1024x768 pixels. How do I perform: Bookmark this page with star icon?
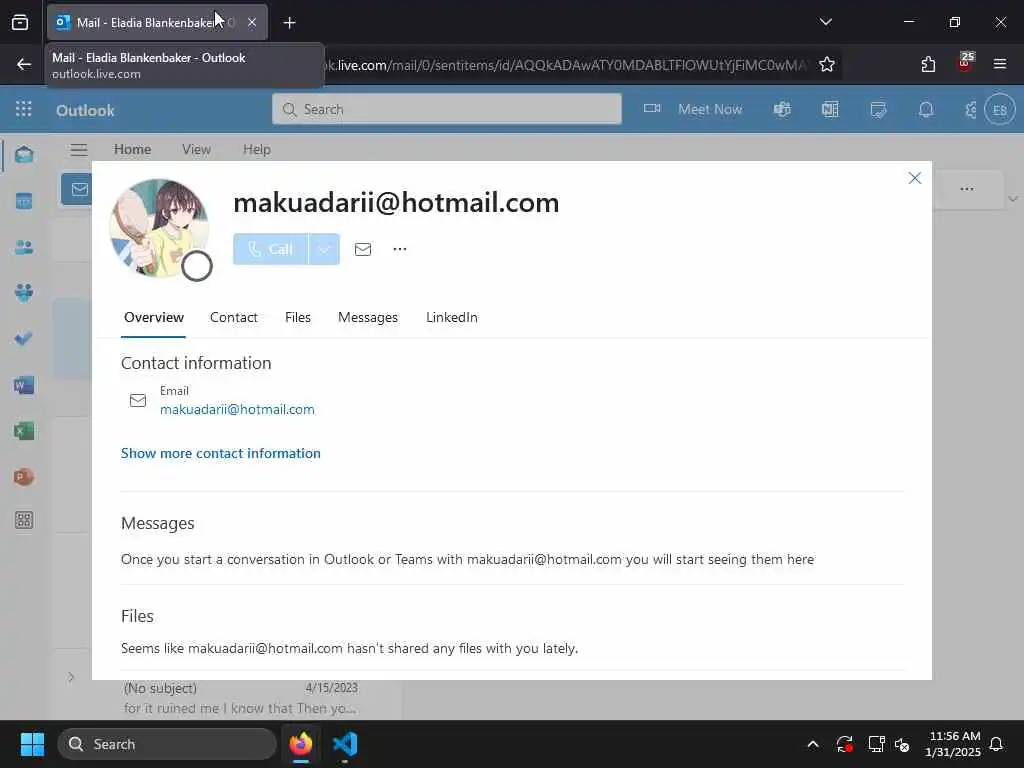pos(827,65)
